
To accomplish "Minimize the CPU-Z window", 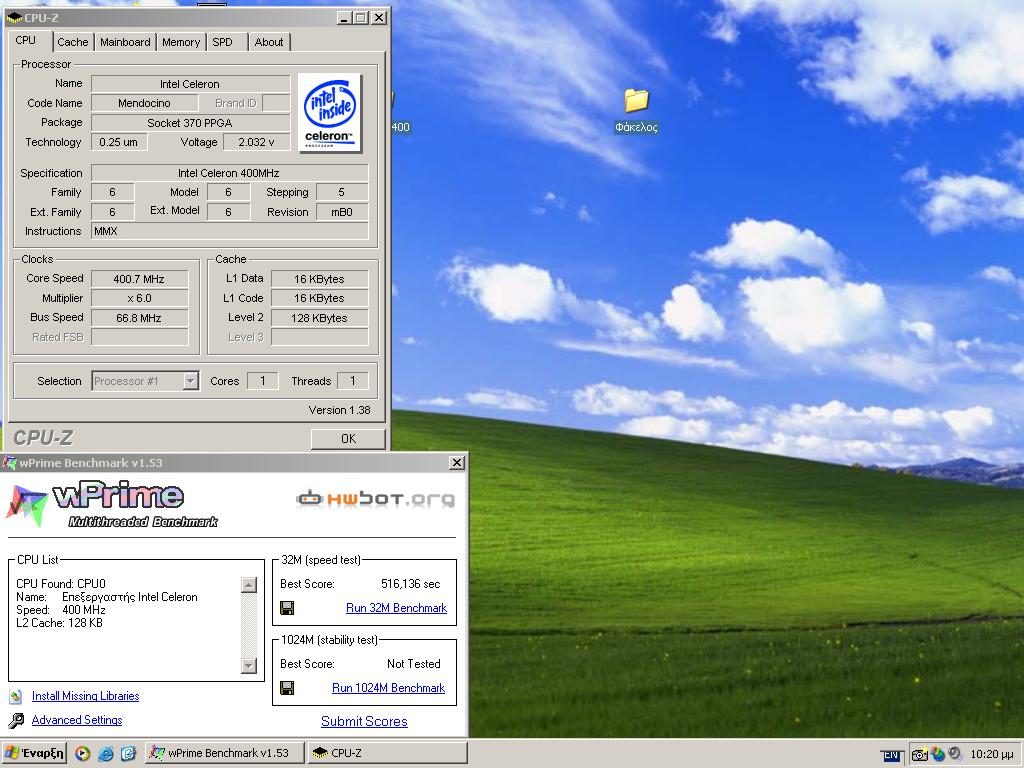I will (344, 18).
